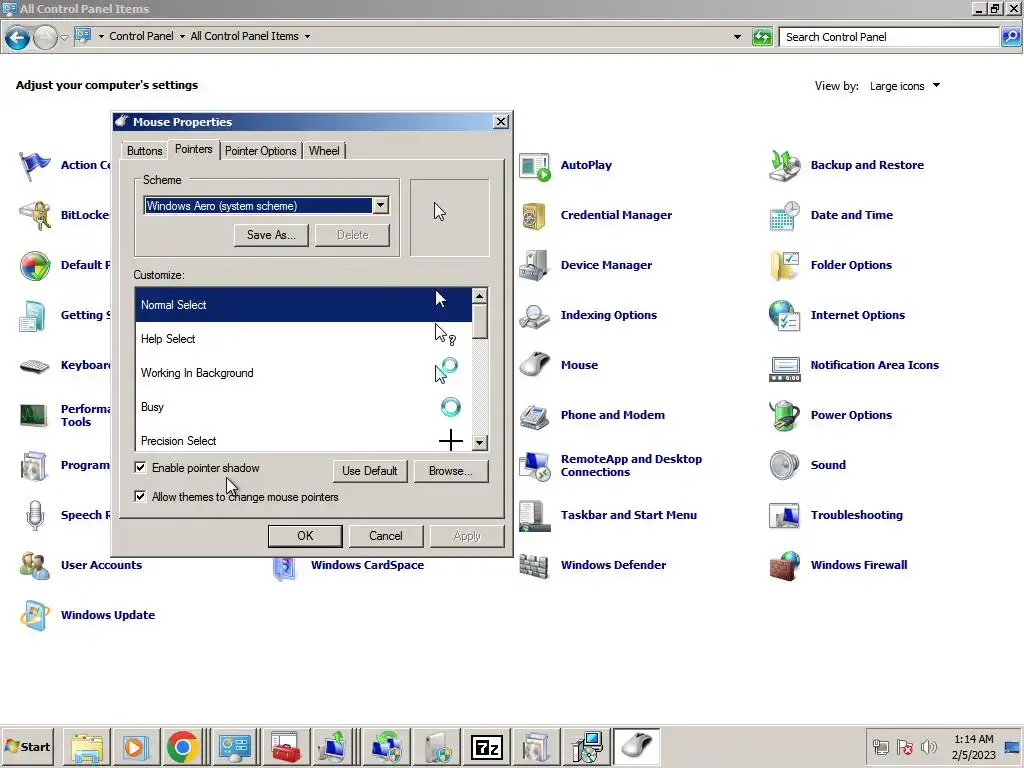Click the Start button
Viewport: 1024px width, 768px height.
coord(28,746)
